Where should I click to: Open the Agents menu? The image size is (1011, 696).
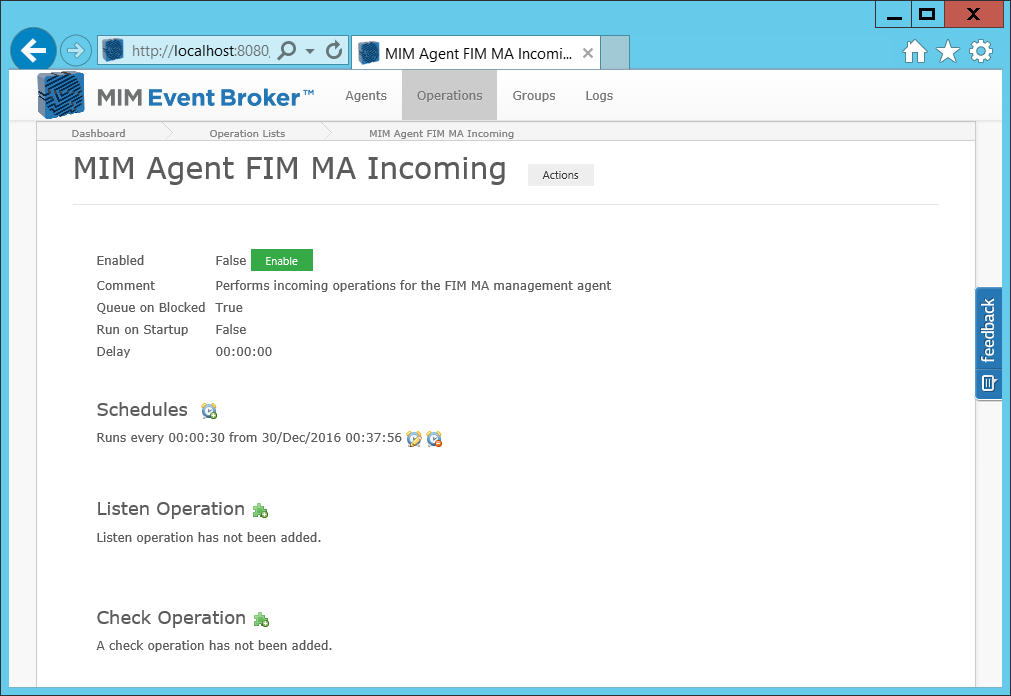coord(366,95)
